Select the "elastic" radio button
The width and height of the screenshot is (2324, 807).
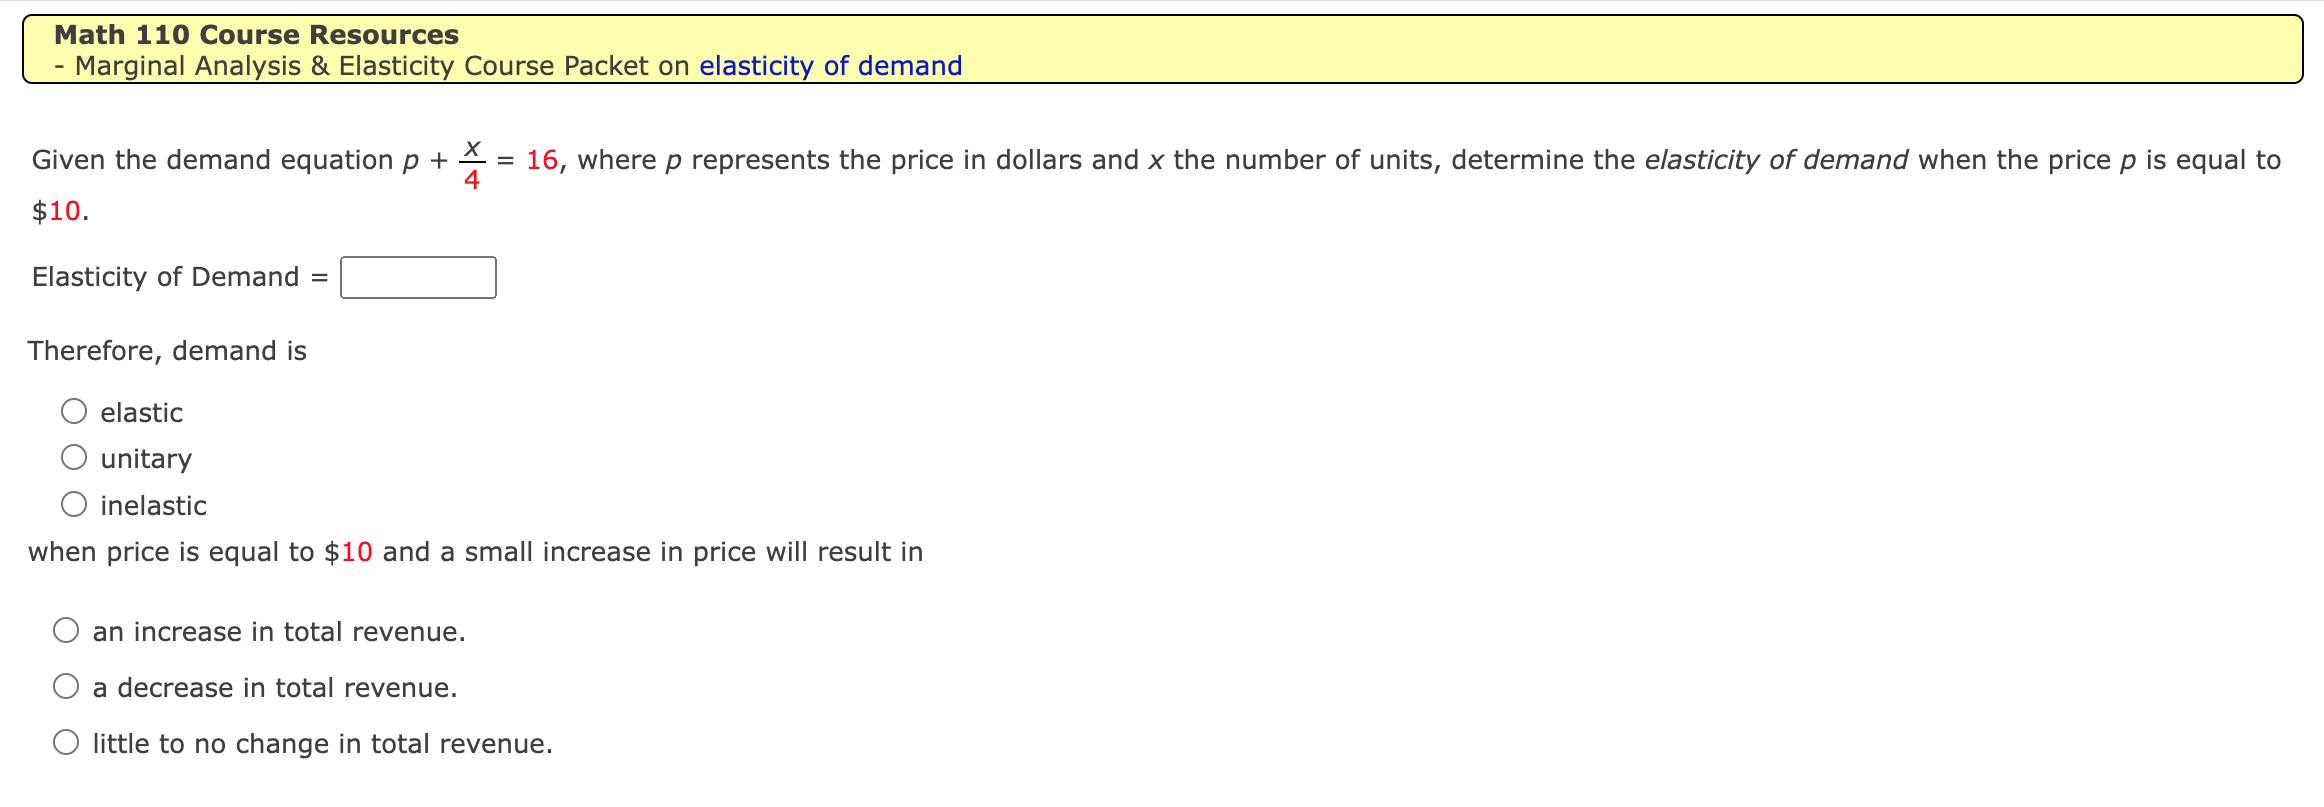click(x=74, y=410)
